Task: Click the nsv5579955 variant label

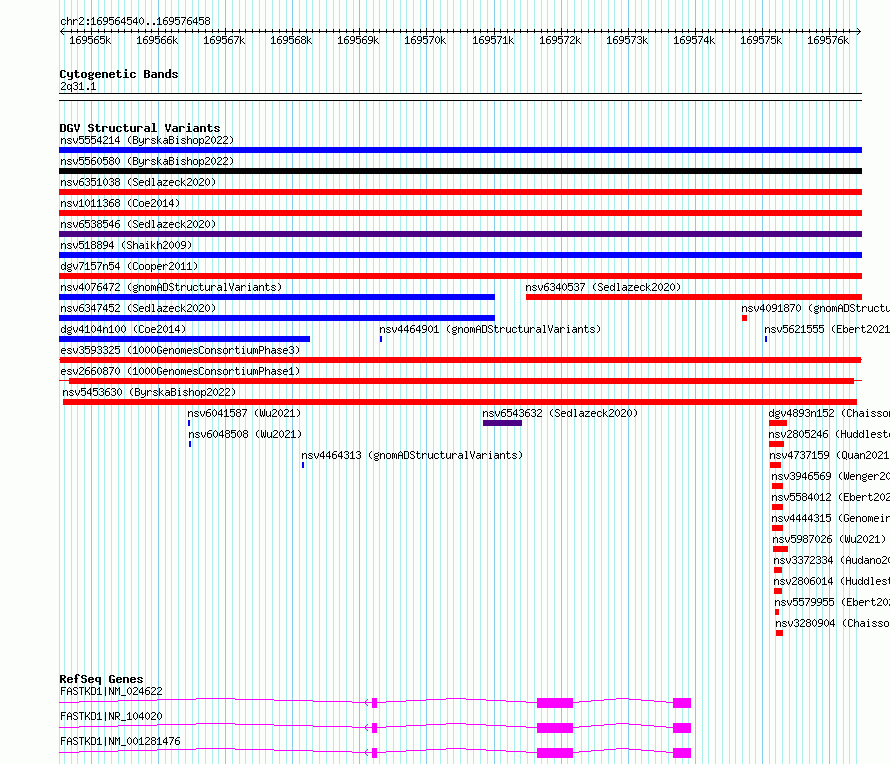Action: click(x=832, y=602)
